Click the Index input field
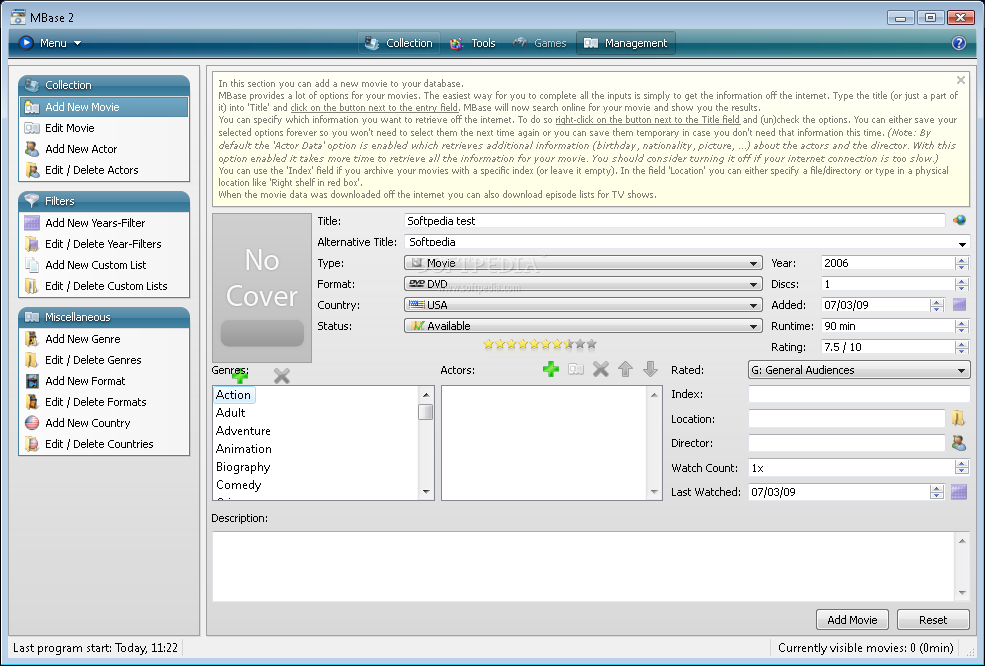The height and width of the screenshot is (666, 985). 859,394
